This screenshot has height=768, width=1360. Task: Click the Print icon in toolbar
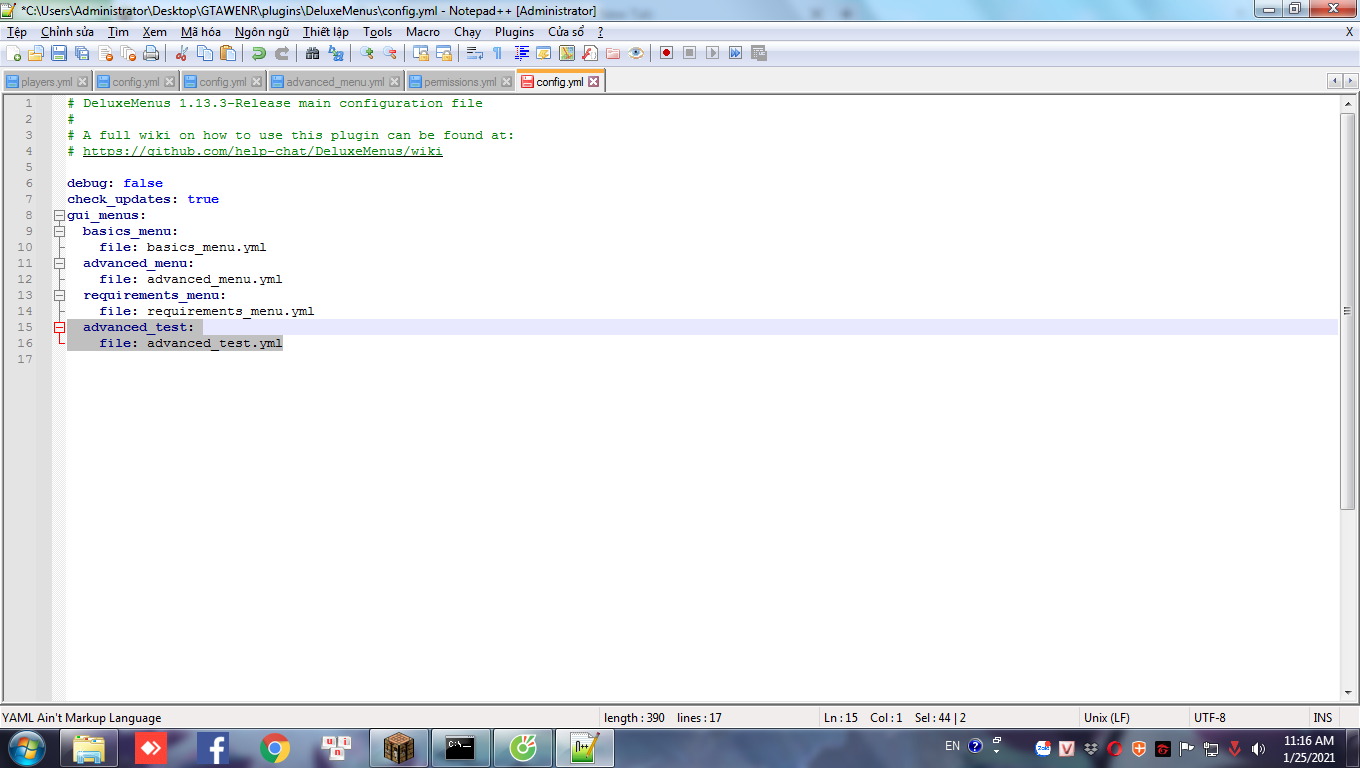click(151, 53)
